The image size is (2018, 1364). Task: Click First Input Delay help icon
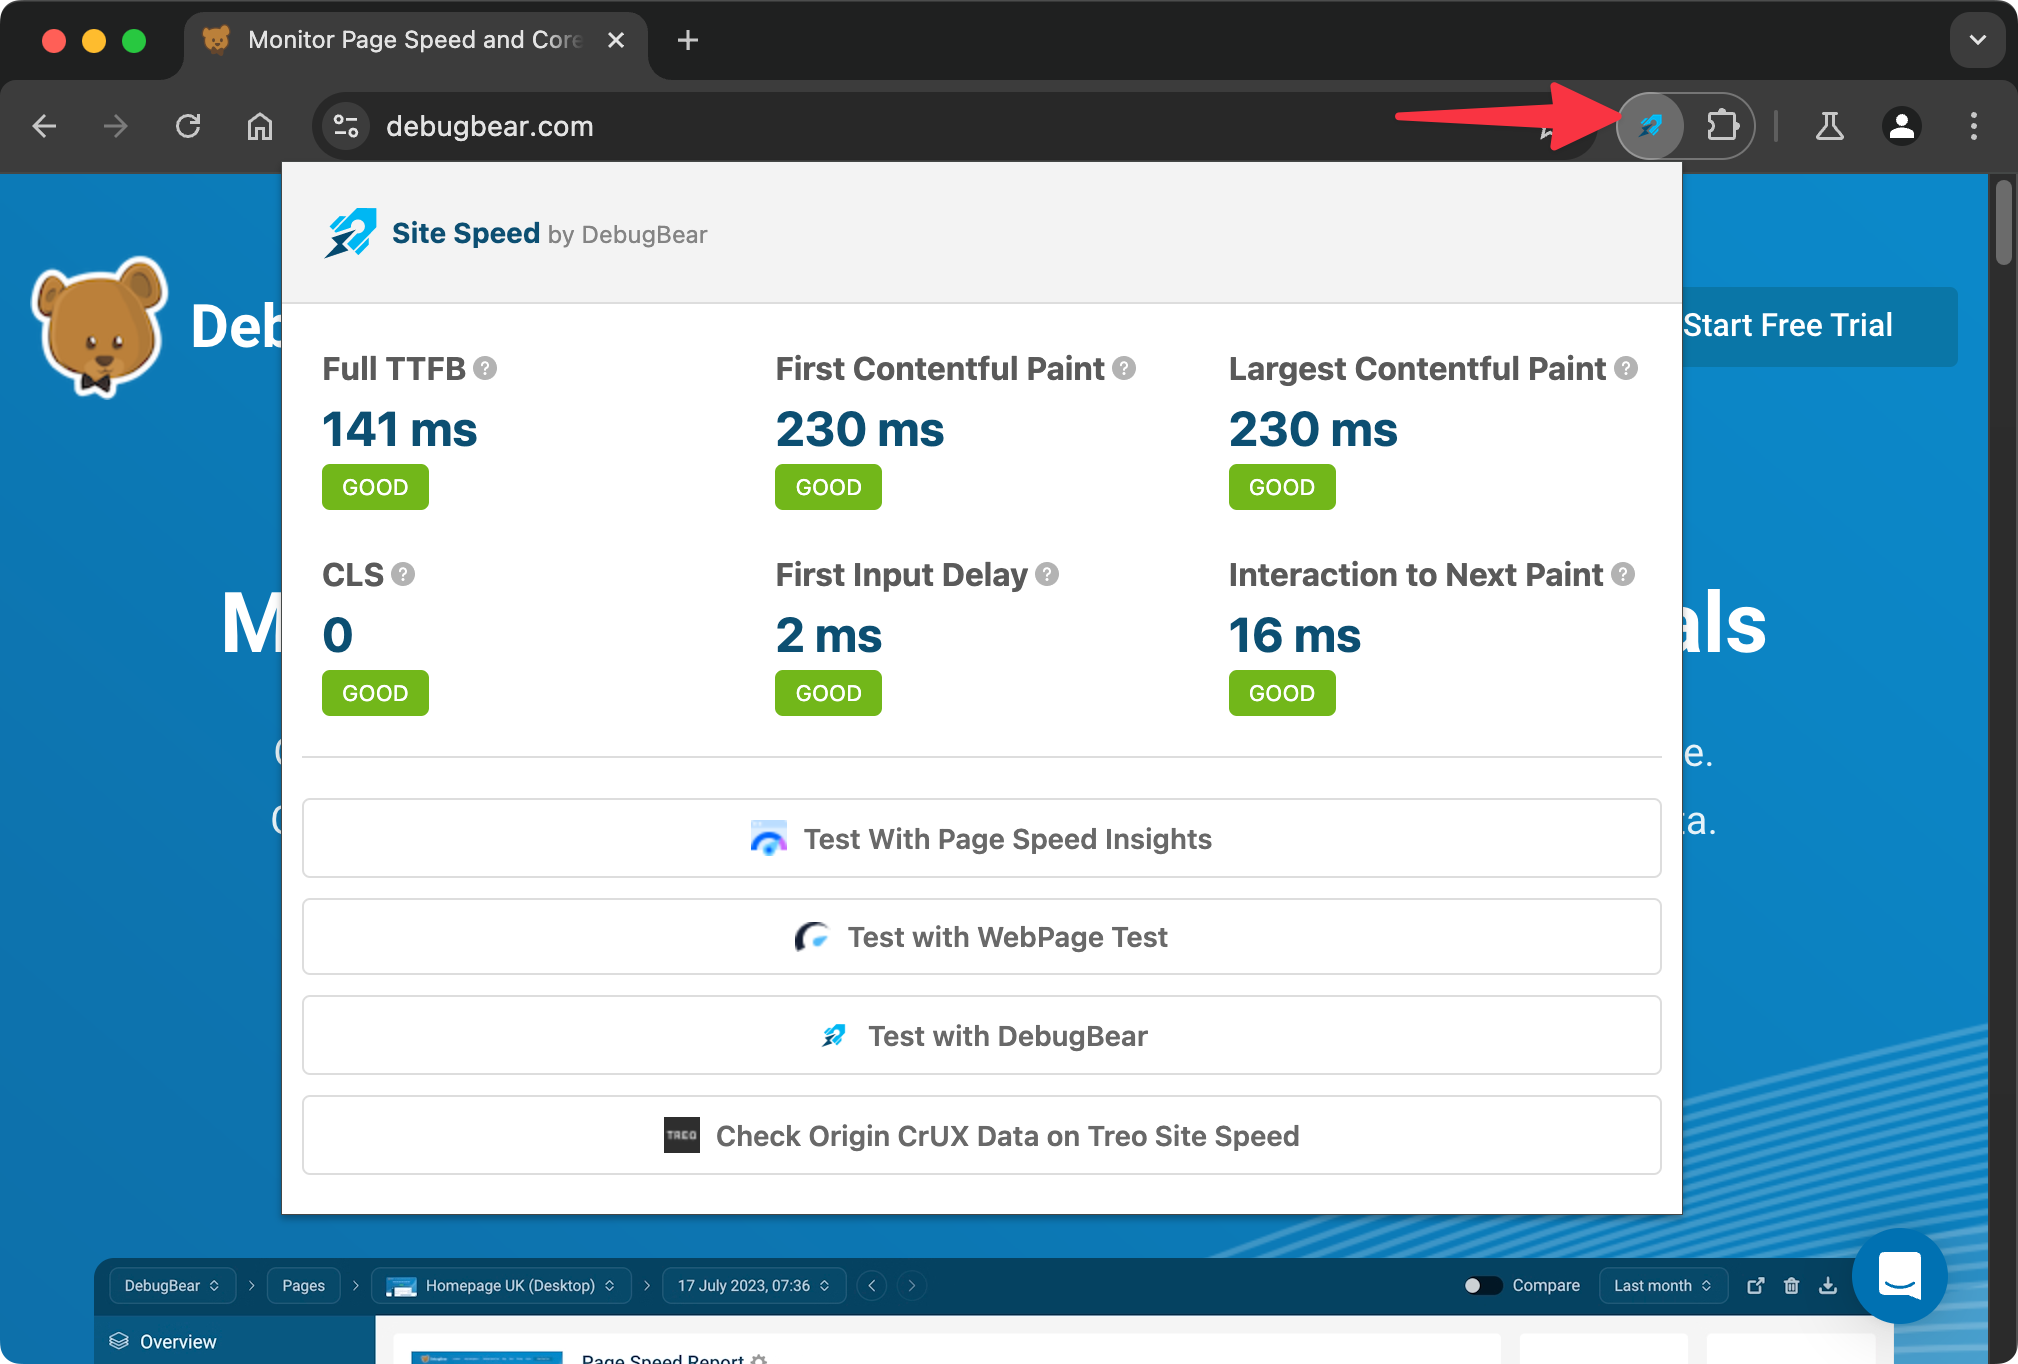click(x=1047, y=574)
